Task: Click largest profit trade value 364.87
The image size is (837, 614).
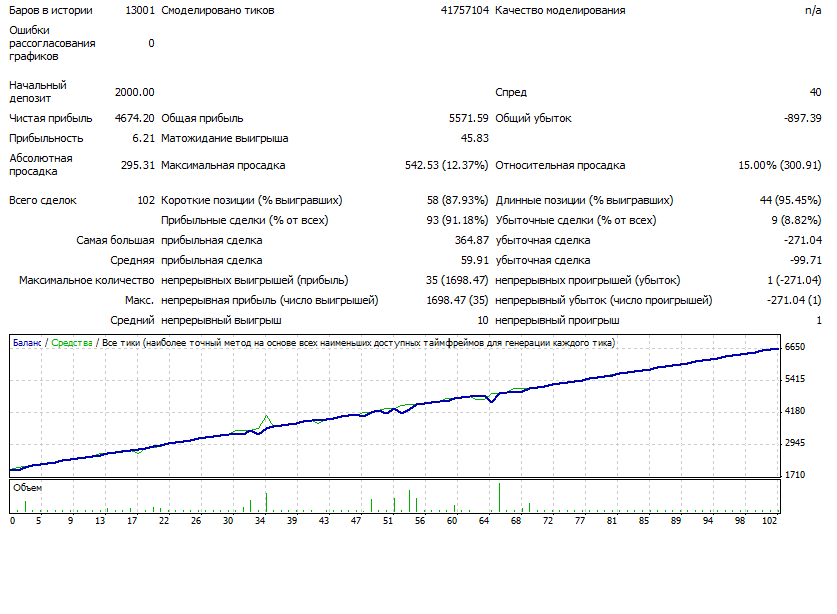Action: 471,240
